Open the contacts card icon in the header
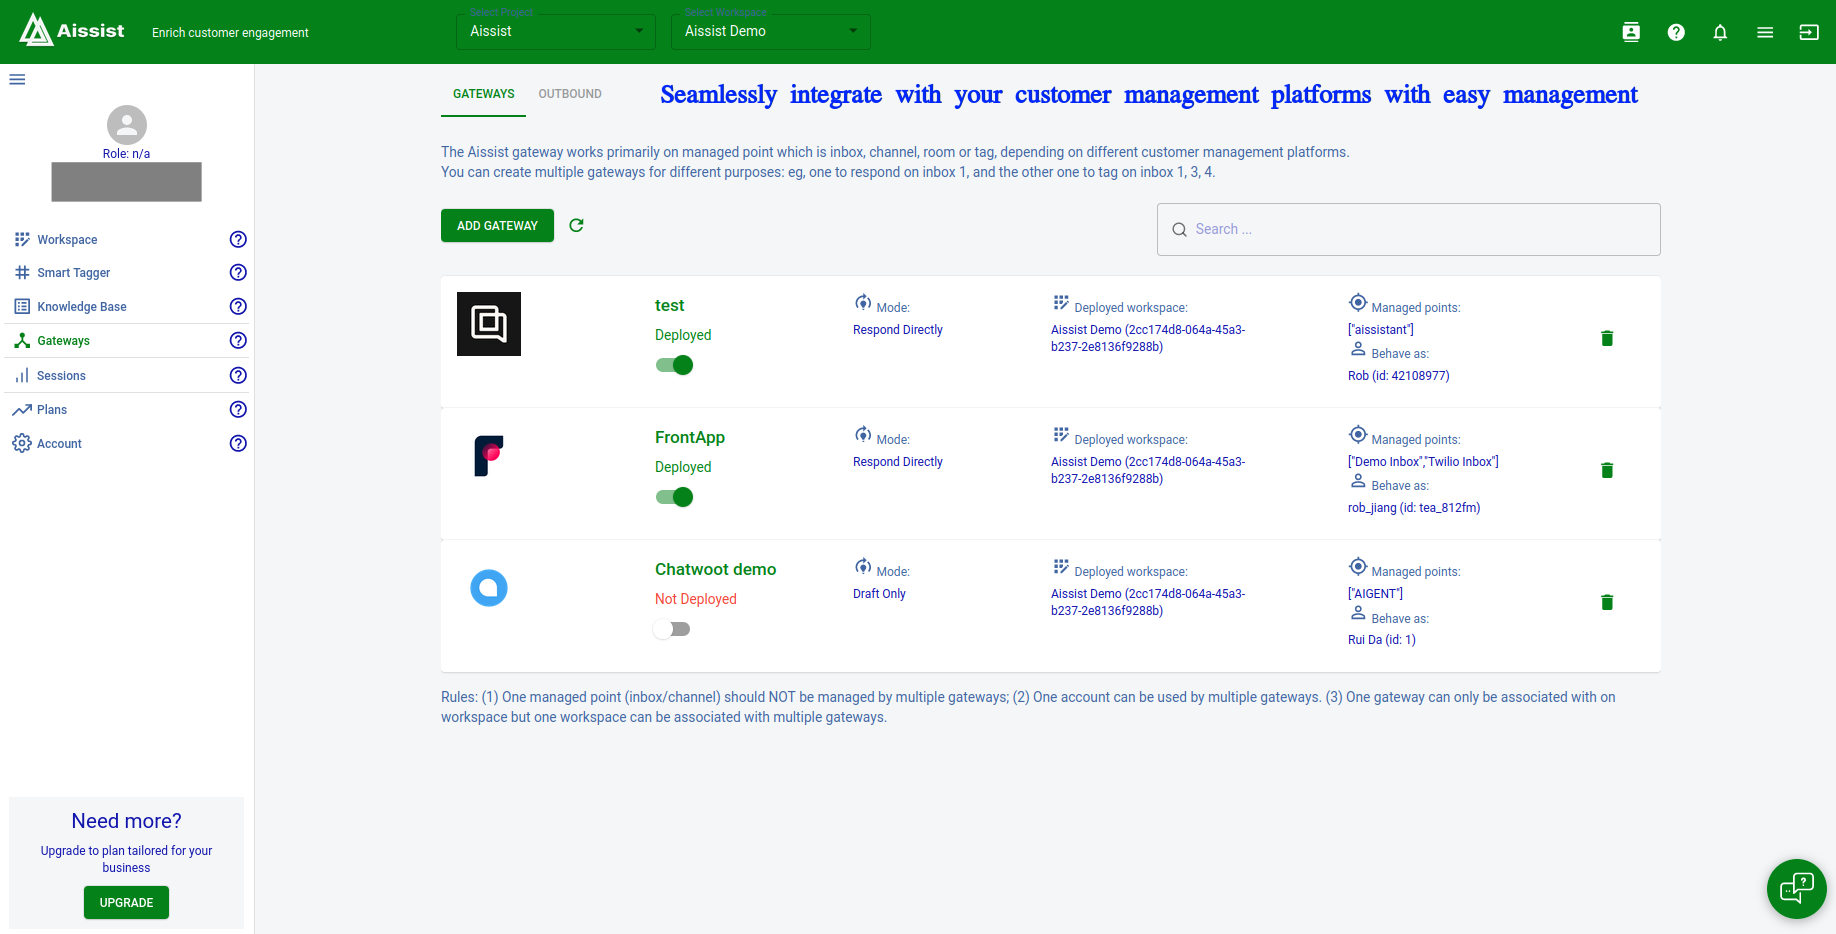 (x=1631, y=32)
